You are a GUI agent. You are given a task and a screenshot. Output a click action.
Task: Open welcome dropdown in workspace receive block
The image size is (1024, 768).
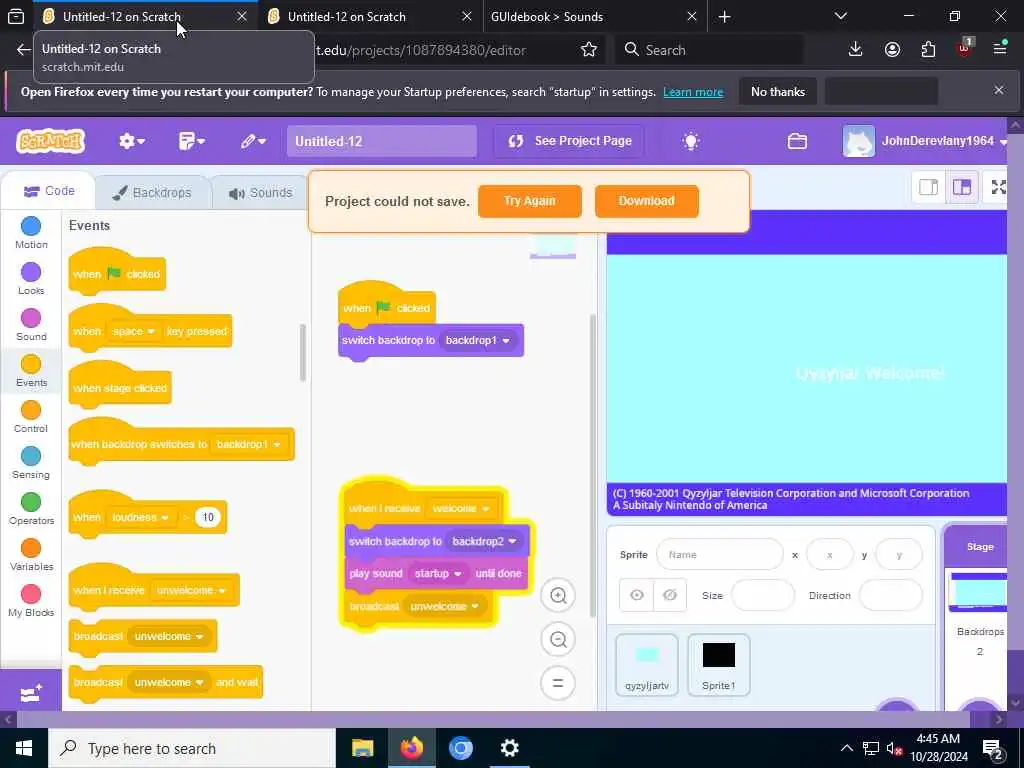coord(460,508)
